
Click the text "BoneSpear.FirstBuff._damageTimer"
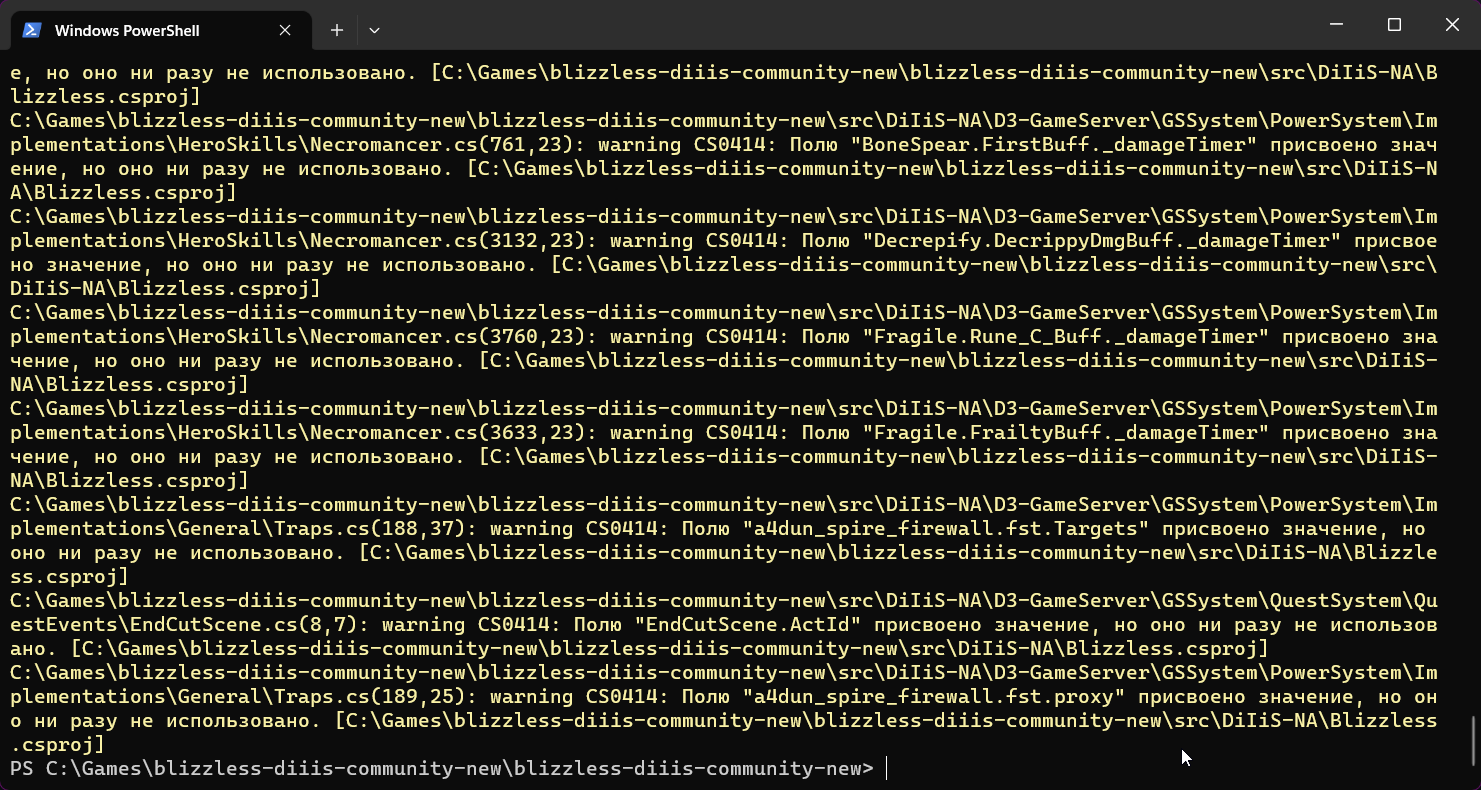[x=1052, y=144]
